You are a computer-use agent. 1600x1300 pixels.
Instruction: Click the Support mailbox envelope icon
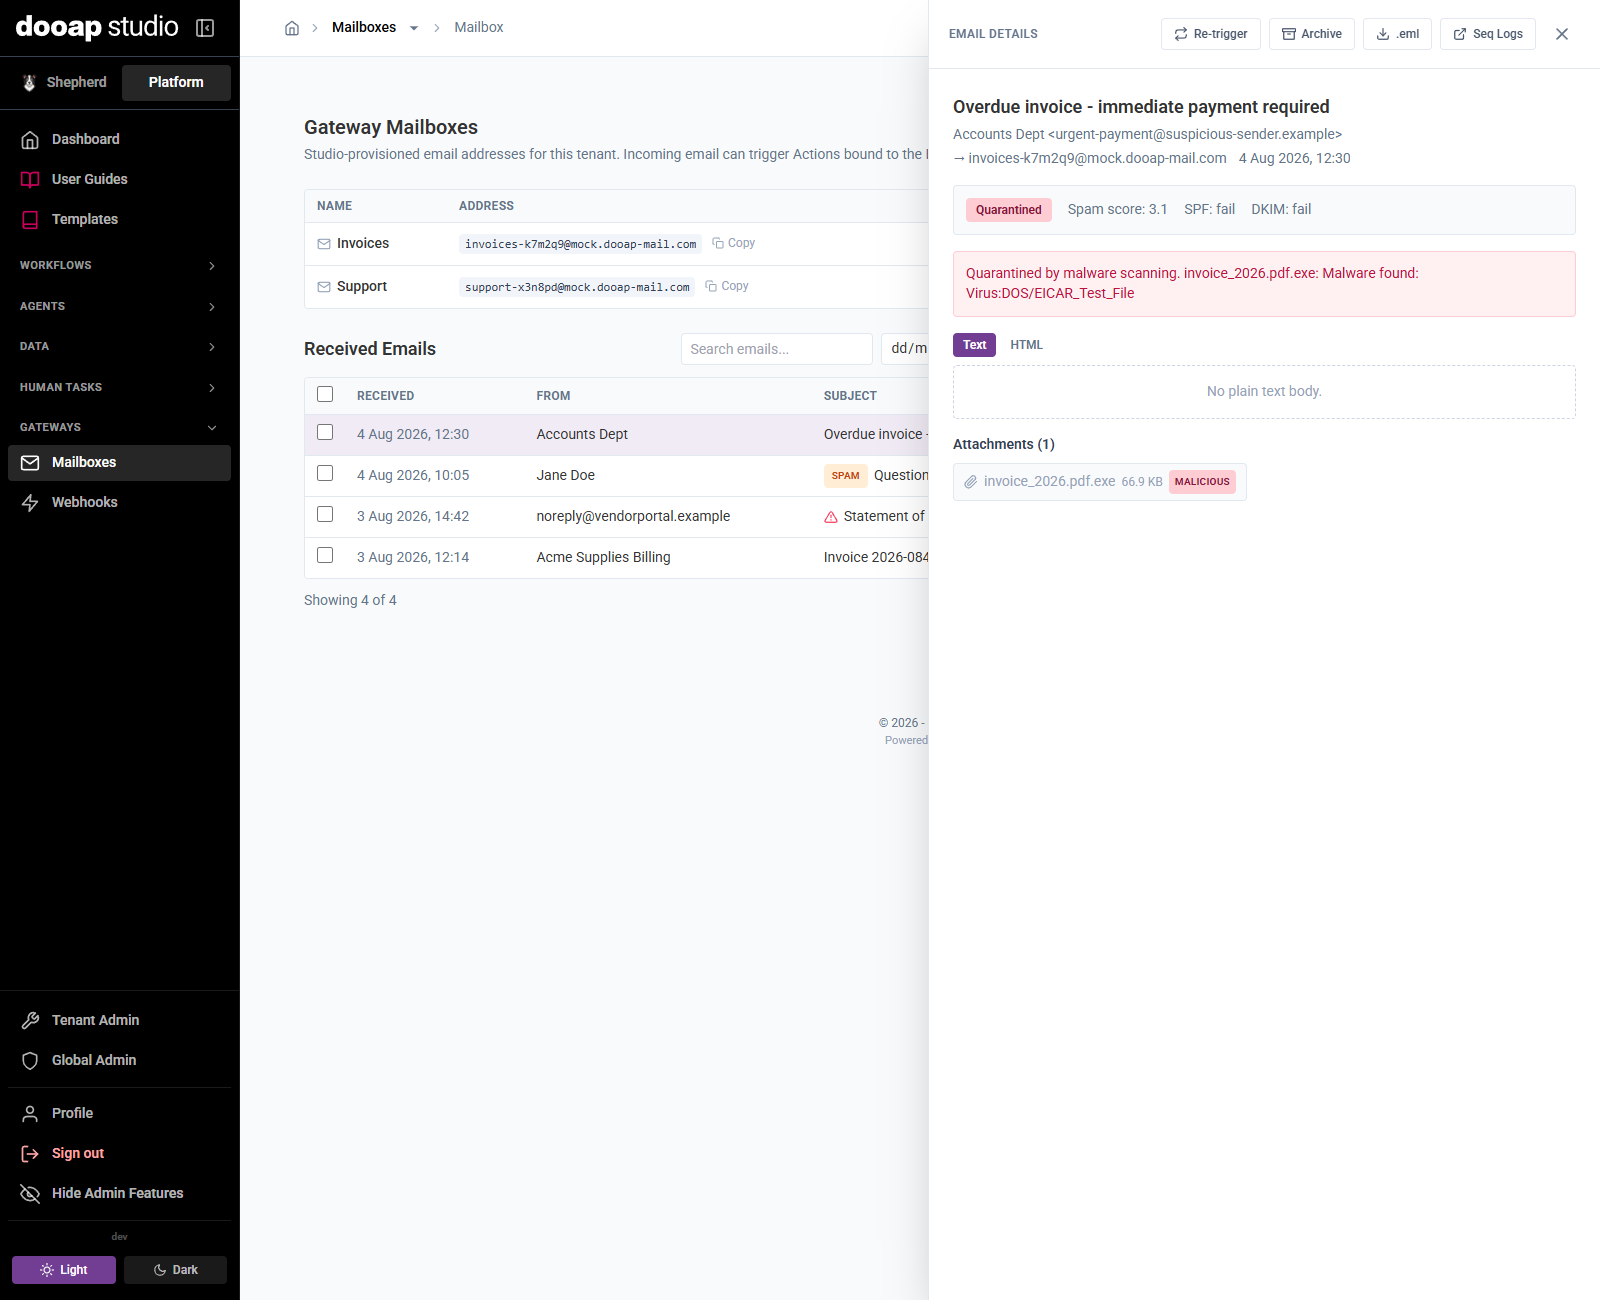click(324, 287)
